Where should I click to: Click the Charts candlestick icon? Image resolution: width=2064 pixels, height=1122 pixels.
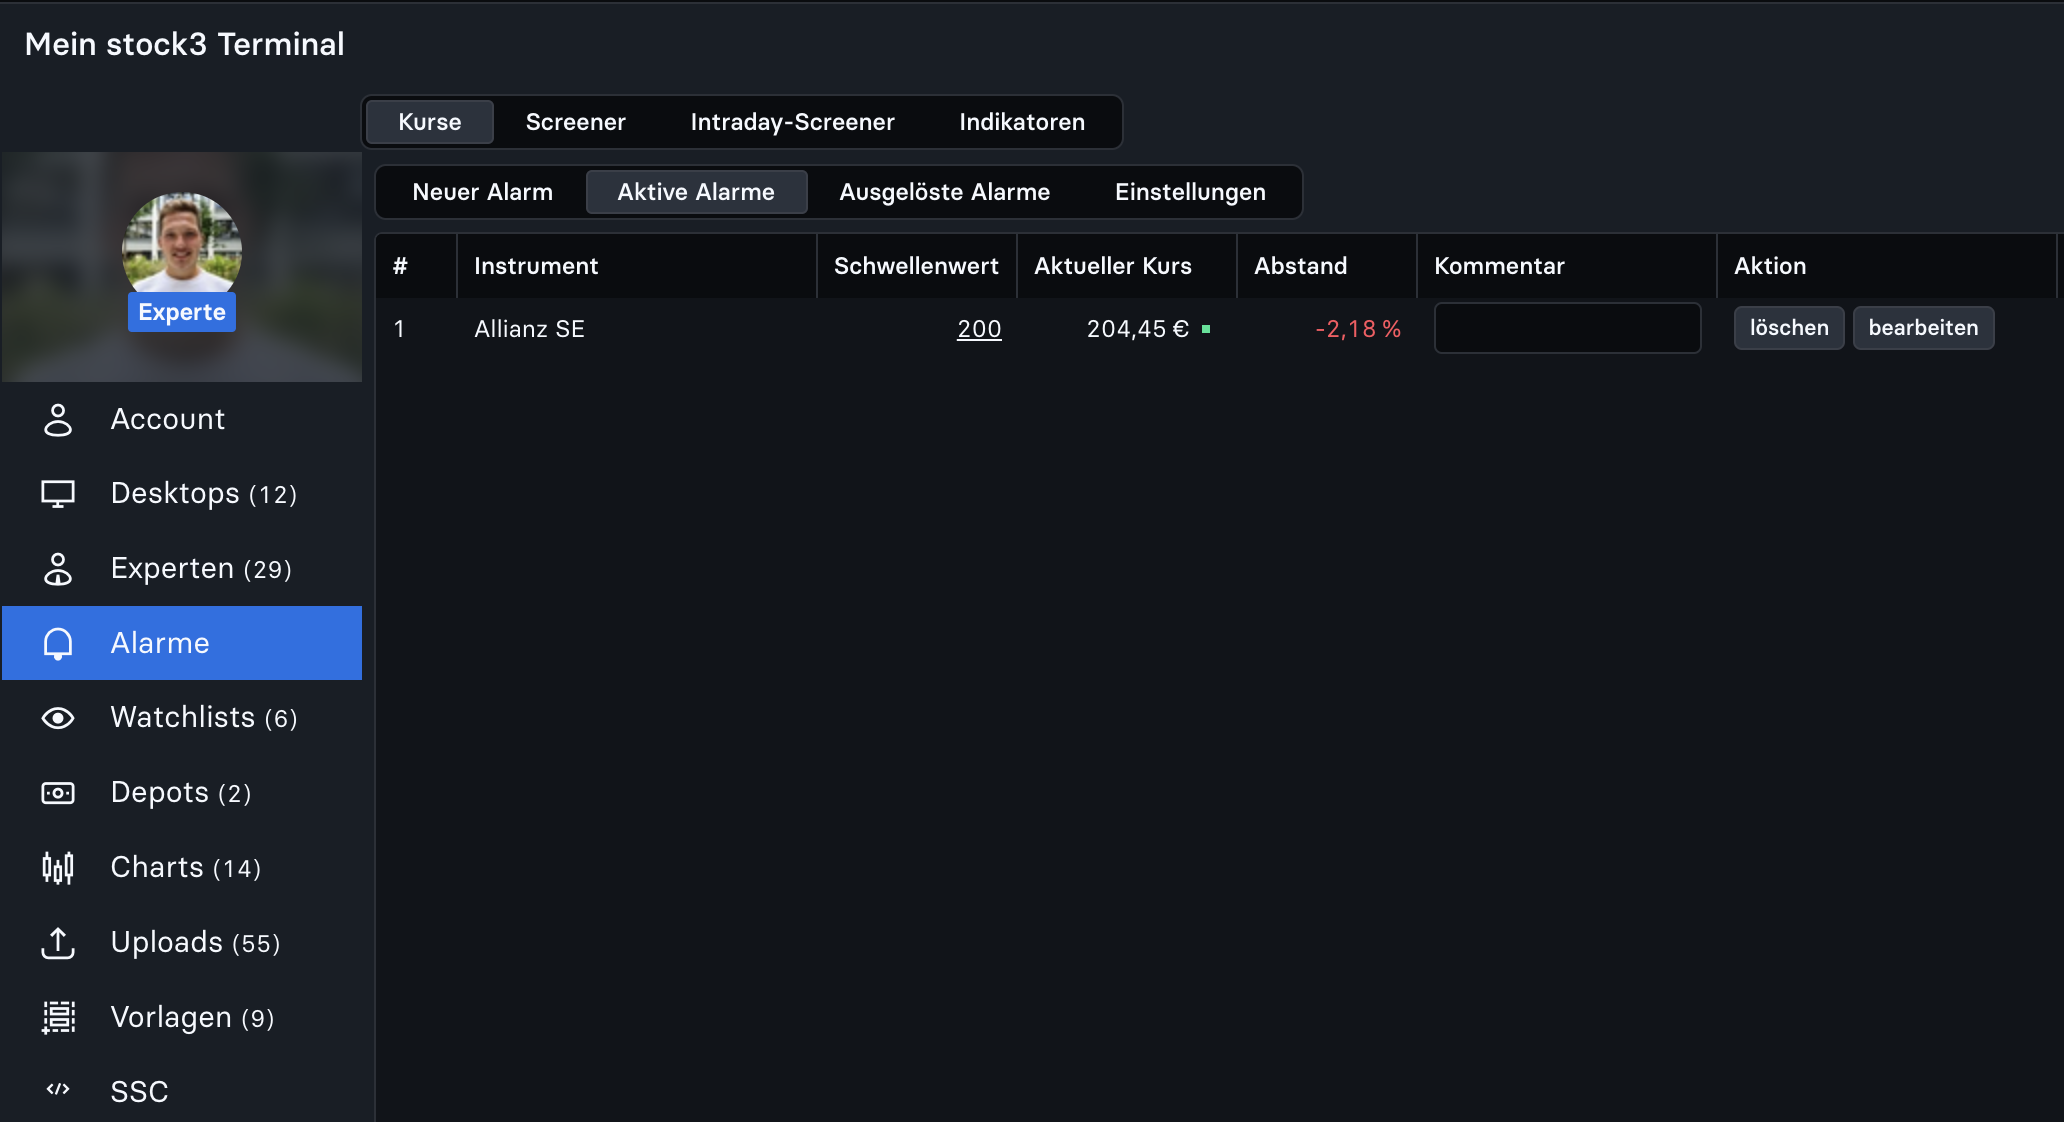click(x=58, y=867)
